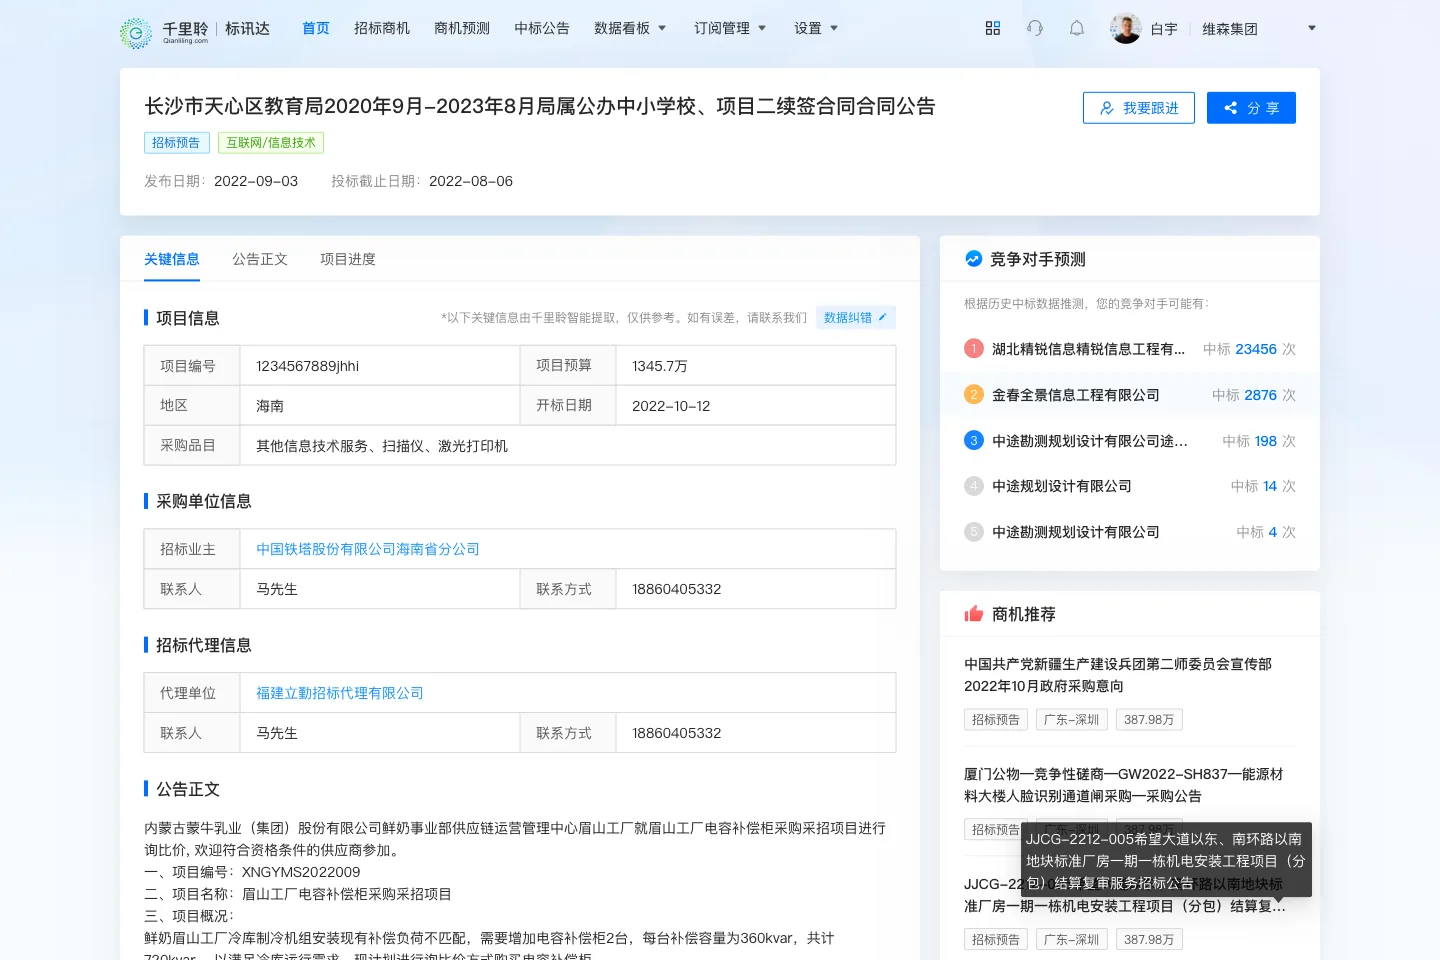Open 中国共产党新疆生产建设兵团 recommendation
Viewport: 1440px width, 960px height.
coord(1118,675)
